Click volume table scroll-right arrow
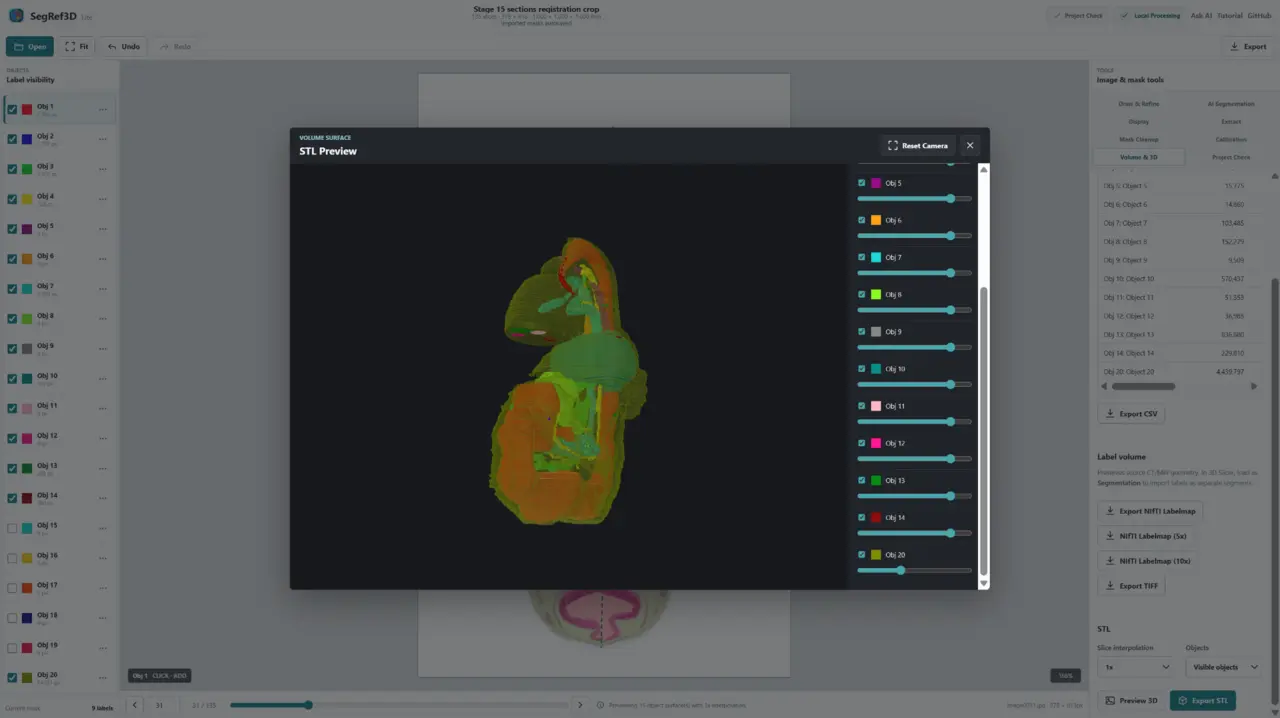1280x718 pixels. [1254, 386]
